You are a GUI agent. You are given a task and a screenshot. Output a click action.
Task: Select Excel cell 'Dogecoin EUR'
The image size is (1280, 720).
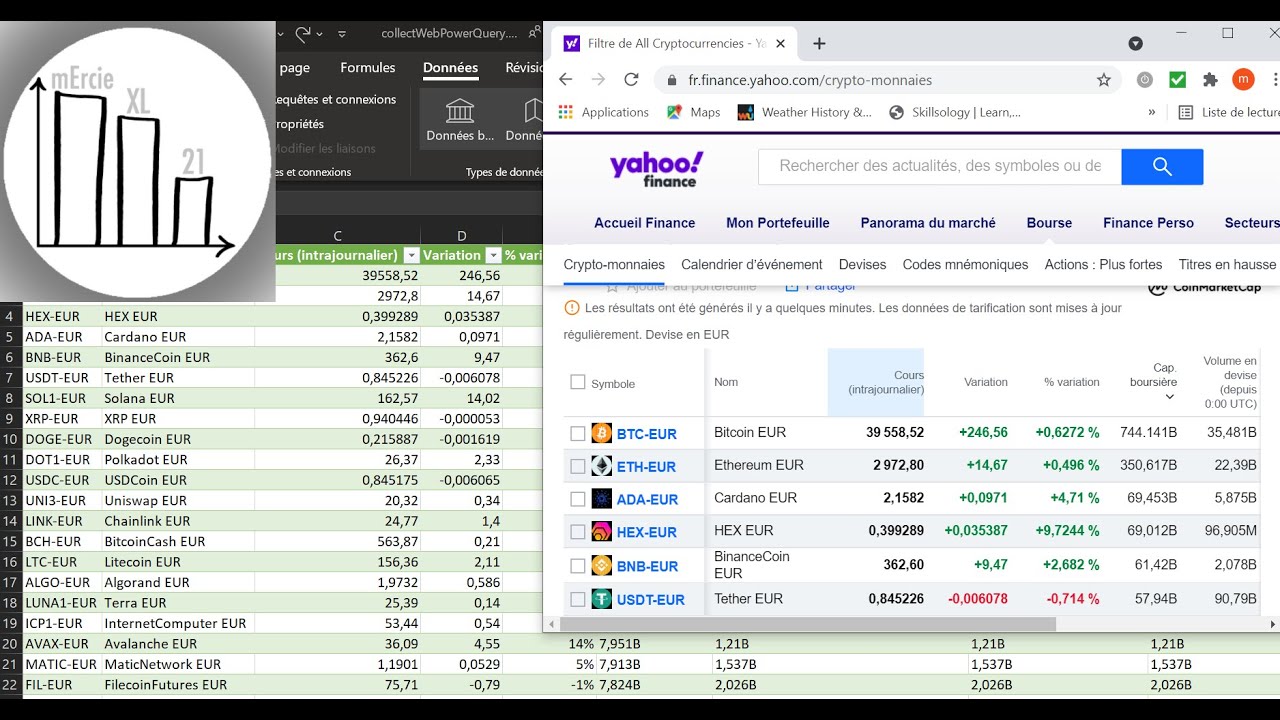click(x=178, y=439)
